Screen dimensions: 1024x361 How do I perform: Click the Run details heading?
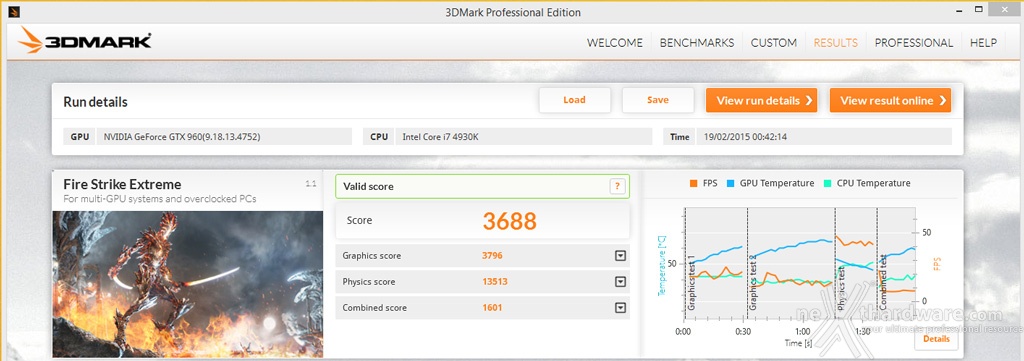(95, 102)
